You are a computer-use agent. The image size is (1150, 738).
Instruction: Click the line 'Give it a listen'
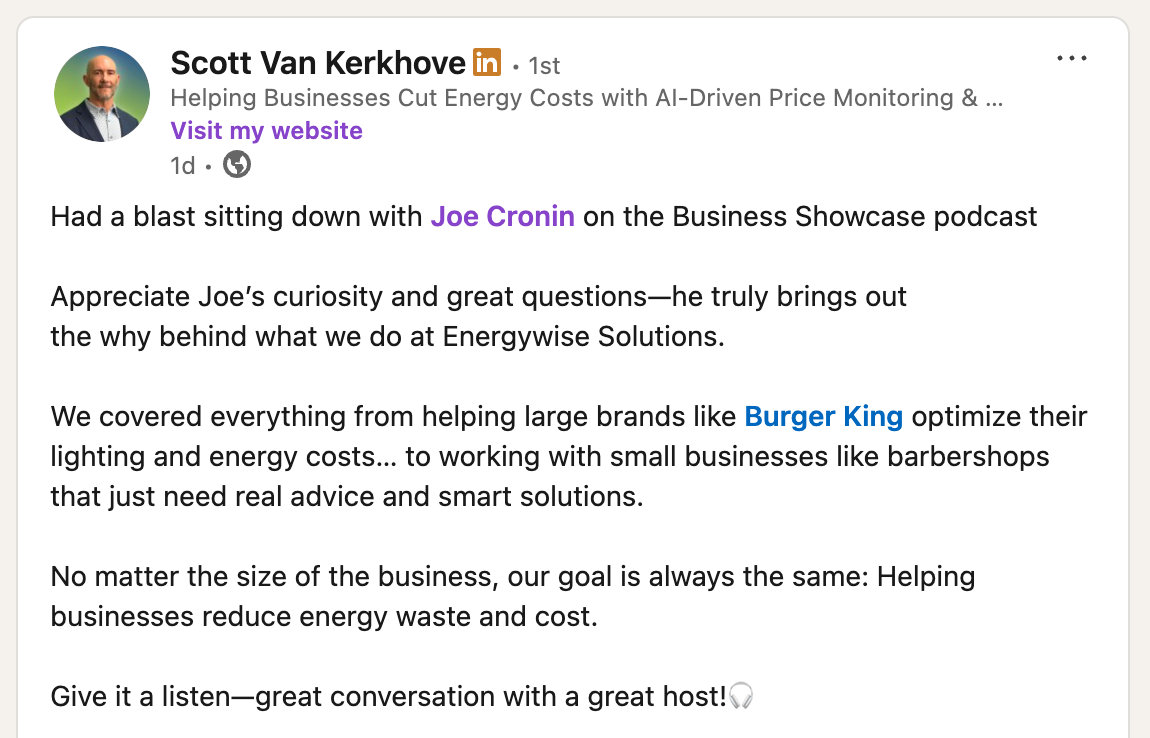coord(200,696)
